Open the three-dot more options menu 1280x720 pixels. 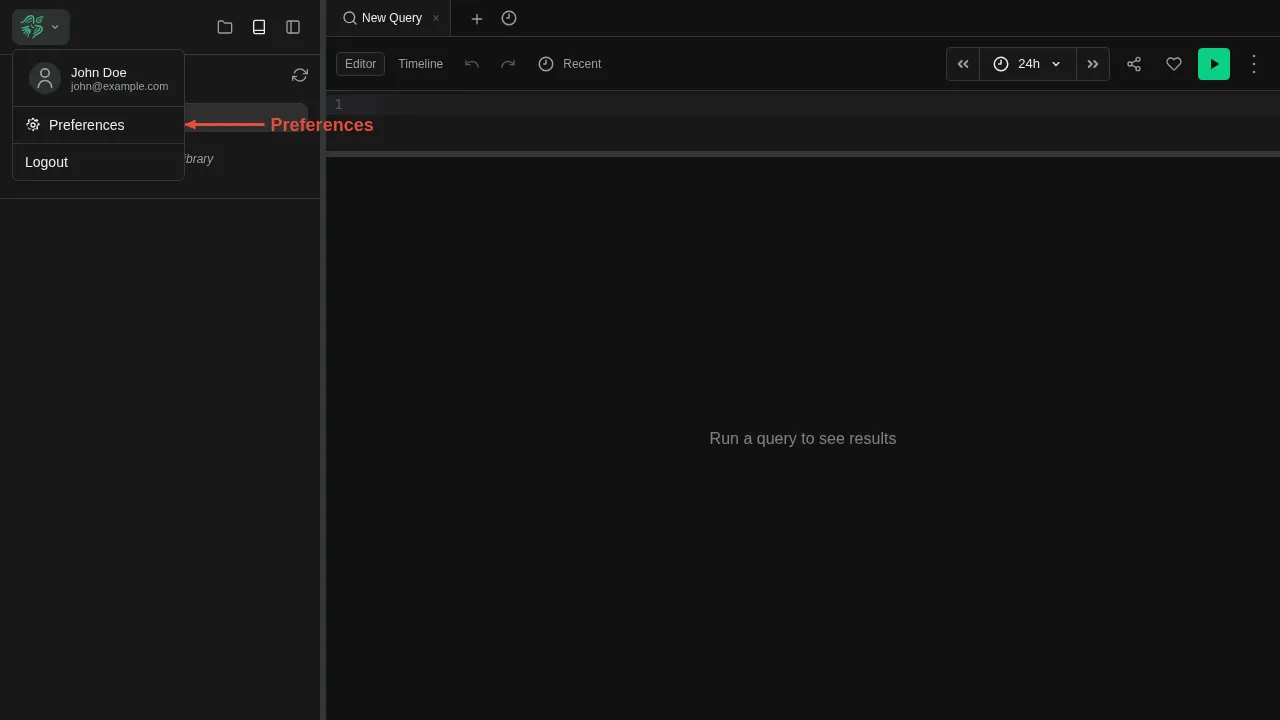click(x=1254, y=64)
